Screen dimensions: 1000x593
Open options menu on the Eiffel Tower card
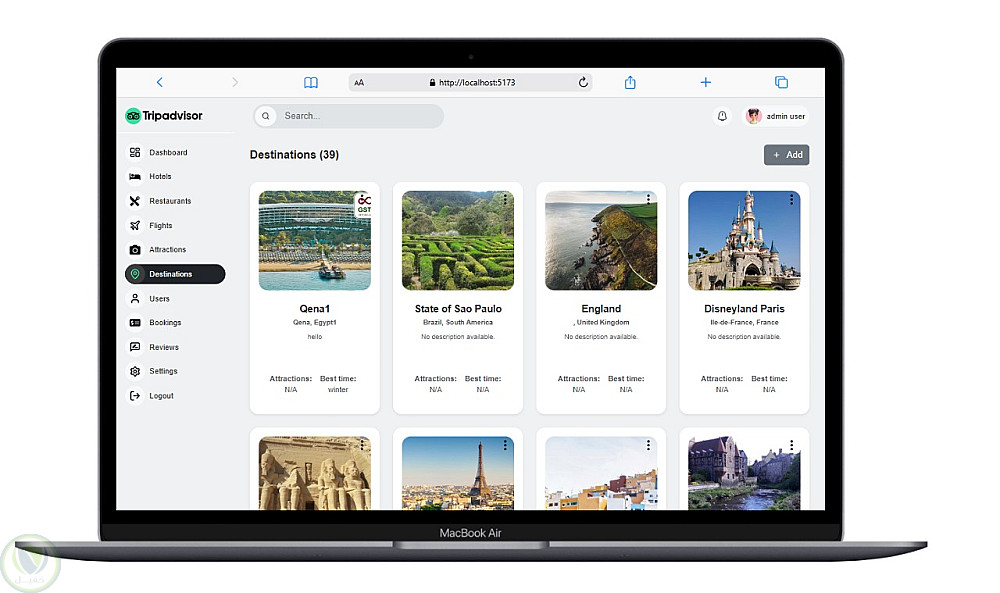point(505,445)
